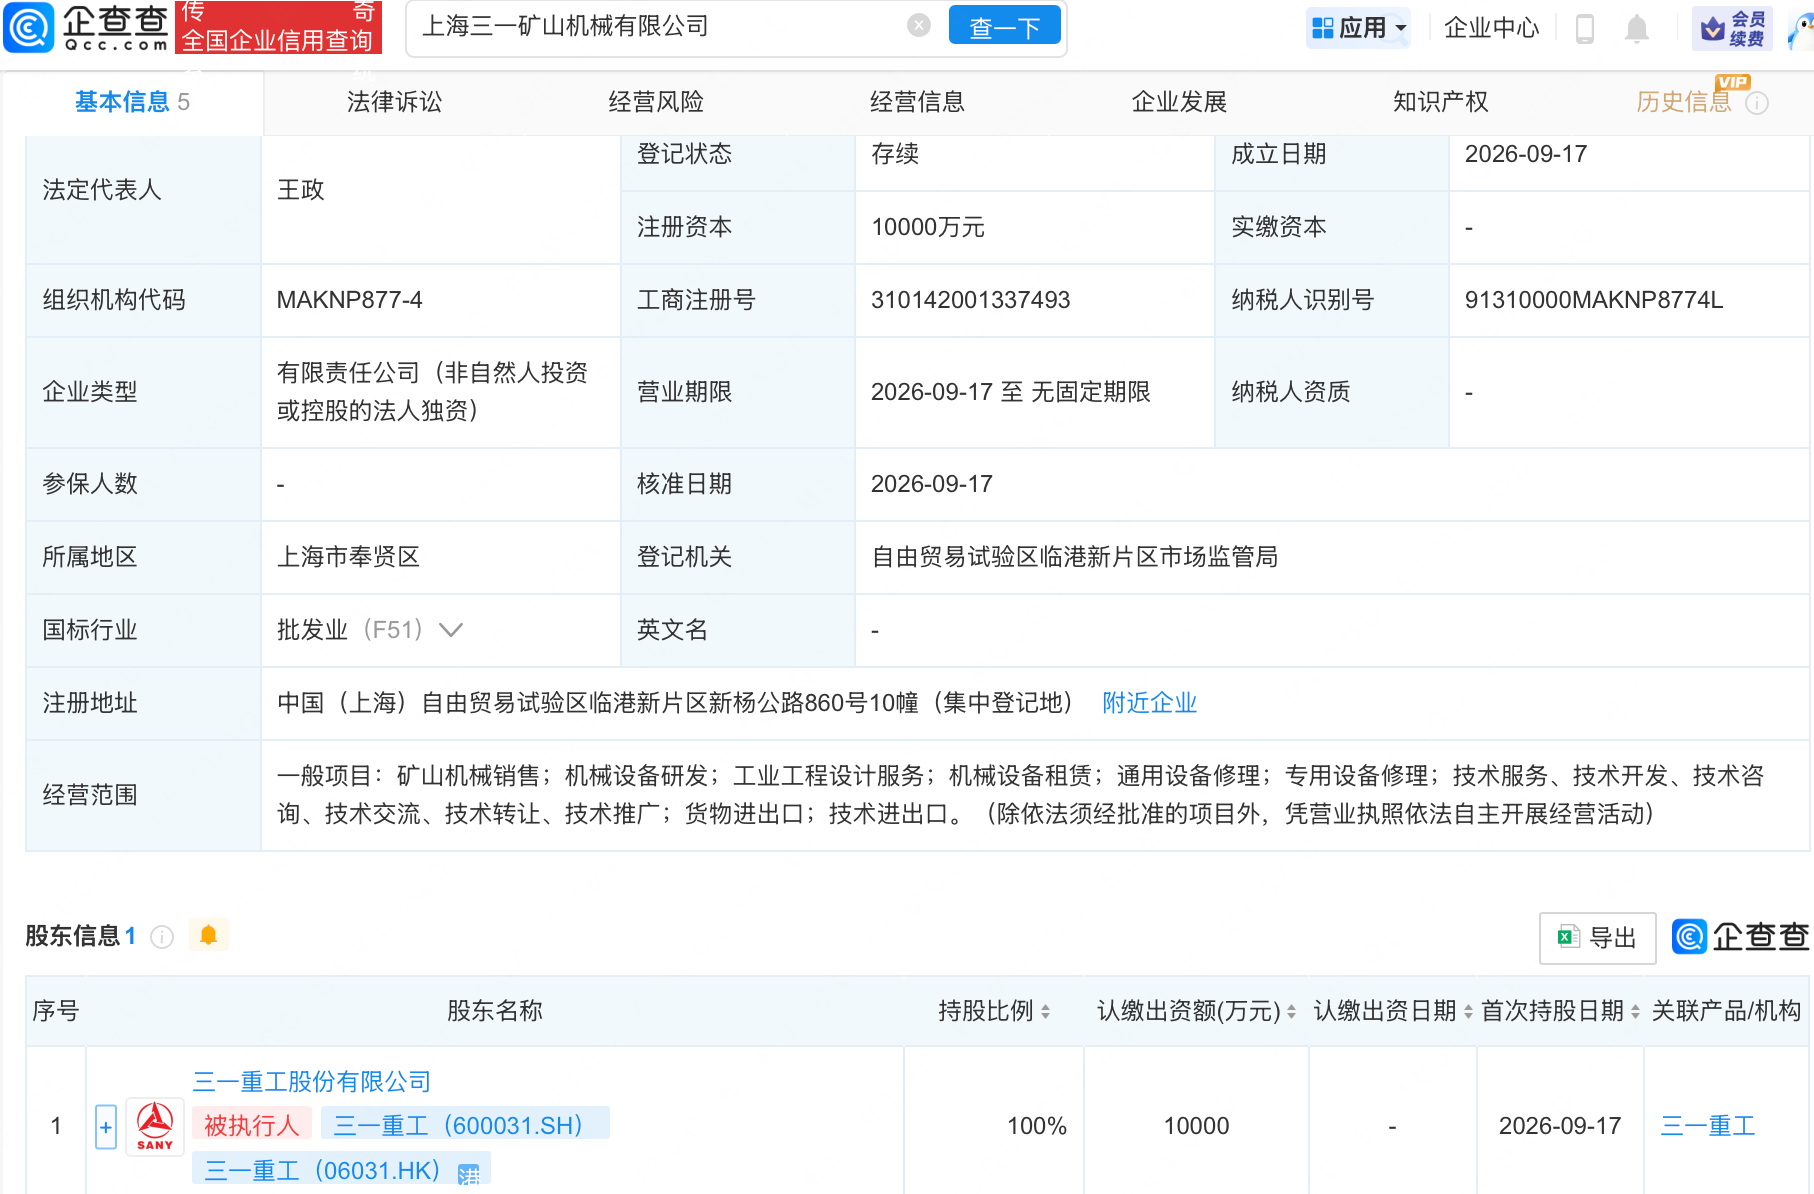Click legal representative name 王政
The image size is (1814, 1194).
point(301,190)
